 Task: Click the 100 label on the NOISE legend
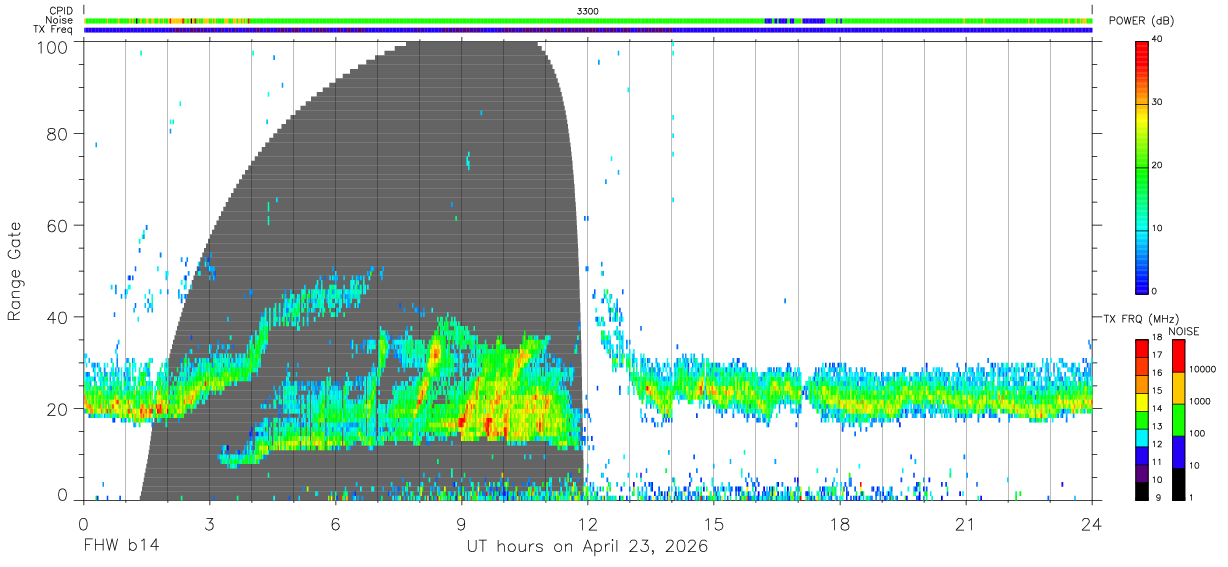click(1196, 433)
